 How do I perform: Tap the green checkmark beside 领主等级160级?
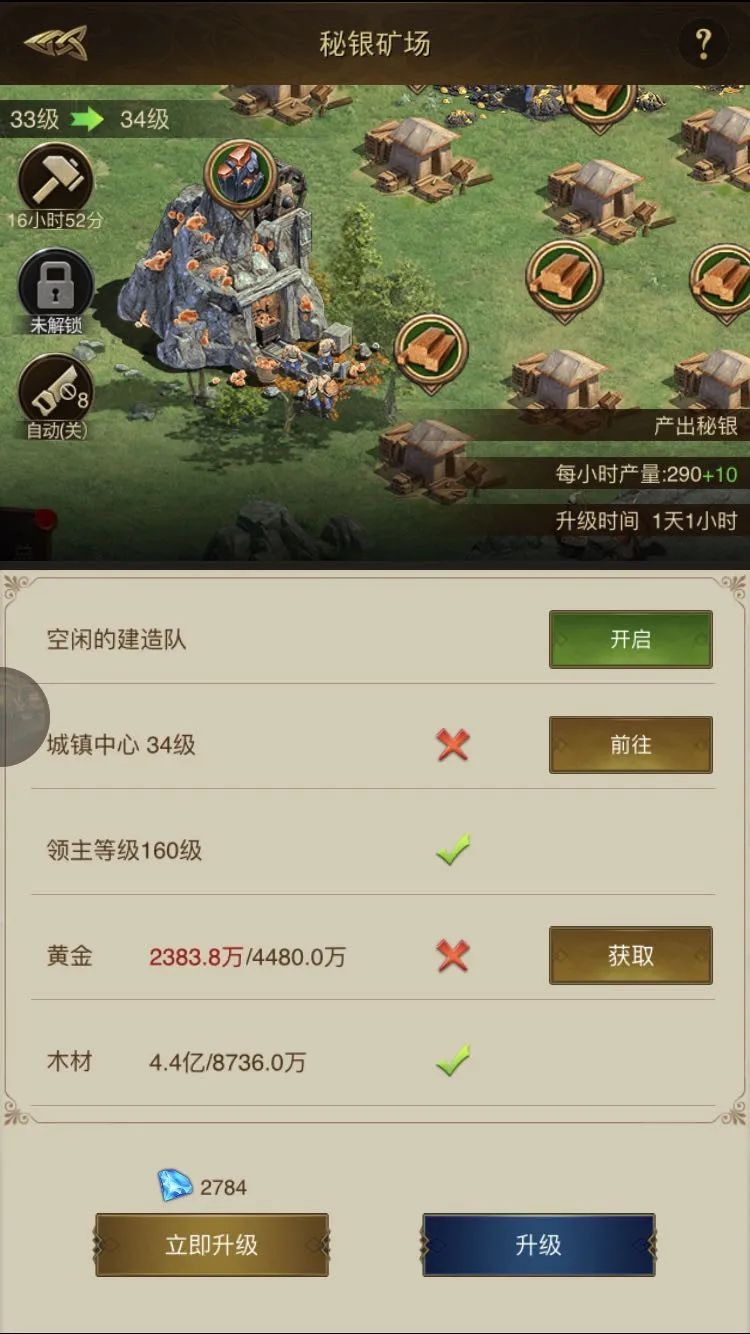coord(453,850)
